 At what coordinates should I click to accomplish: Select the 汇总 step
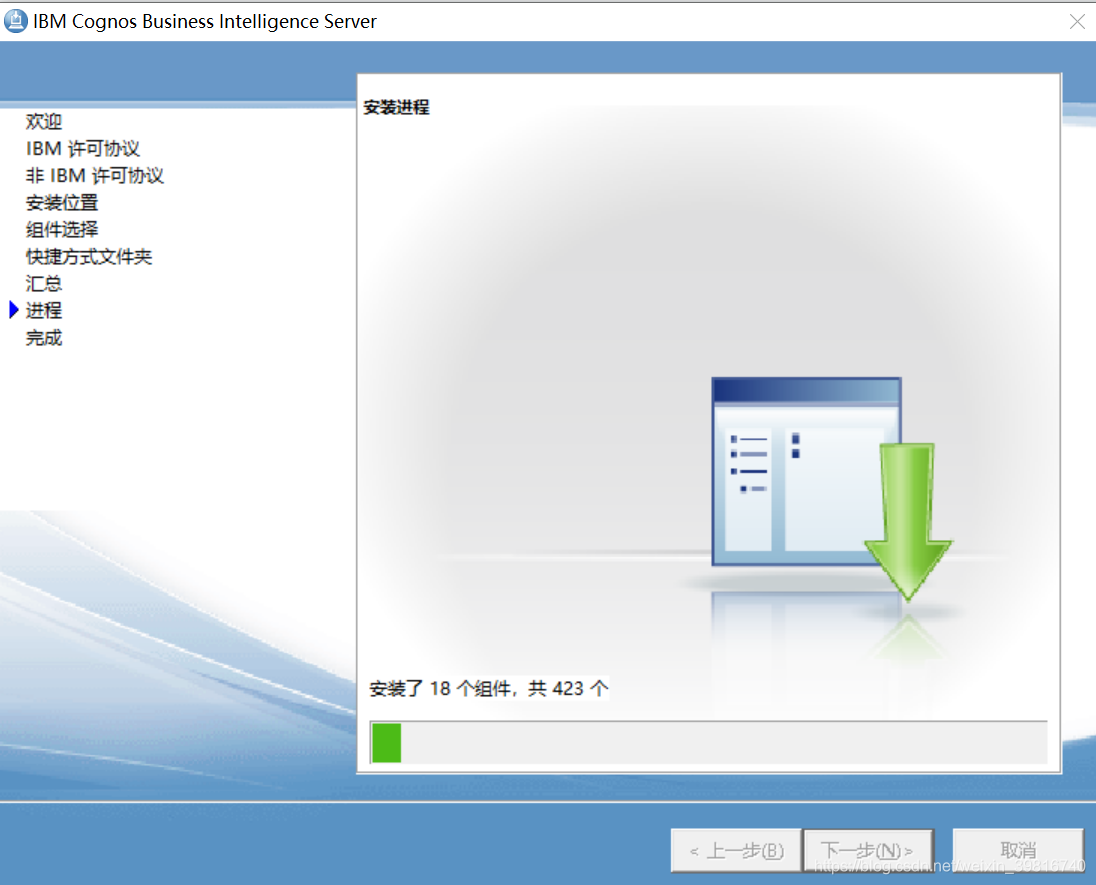(x=44, y=284)
